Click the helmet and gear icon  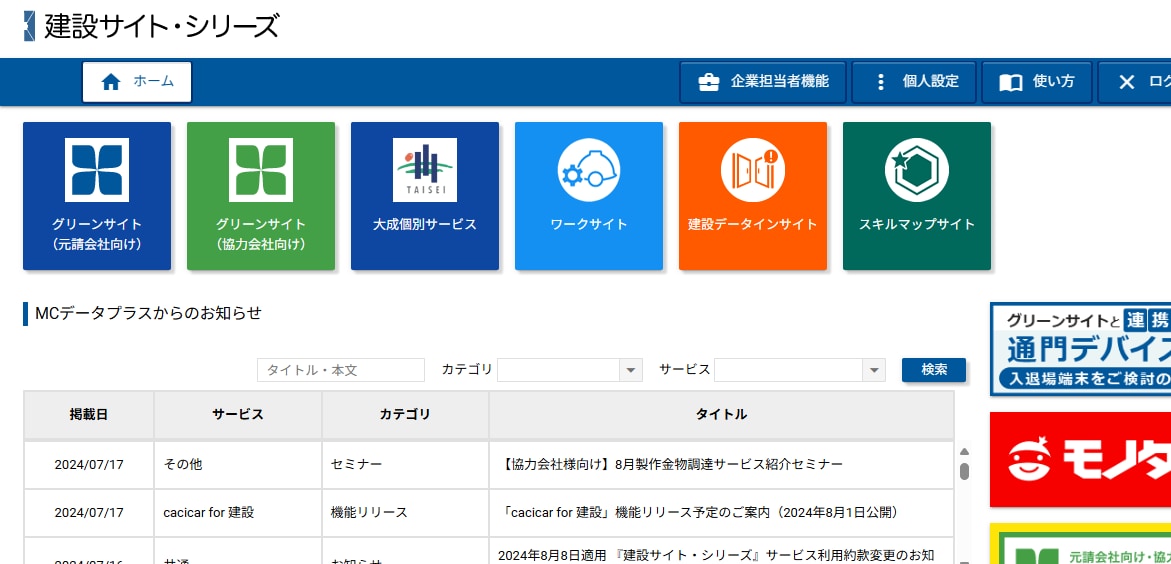(588, 170)
